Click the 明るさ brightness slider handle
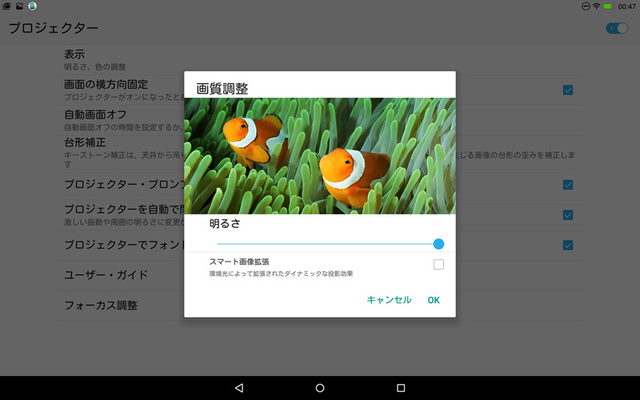 point(439,244)
